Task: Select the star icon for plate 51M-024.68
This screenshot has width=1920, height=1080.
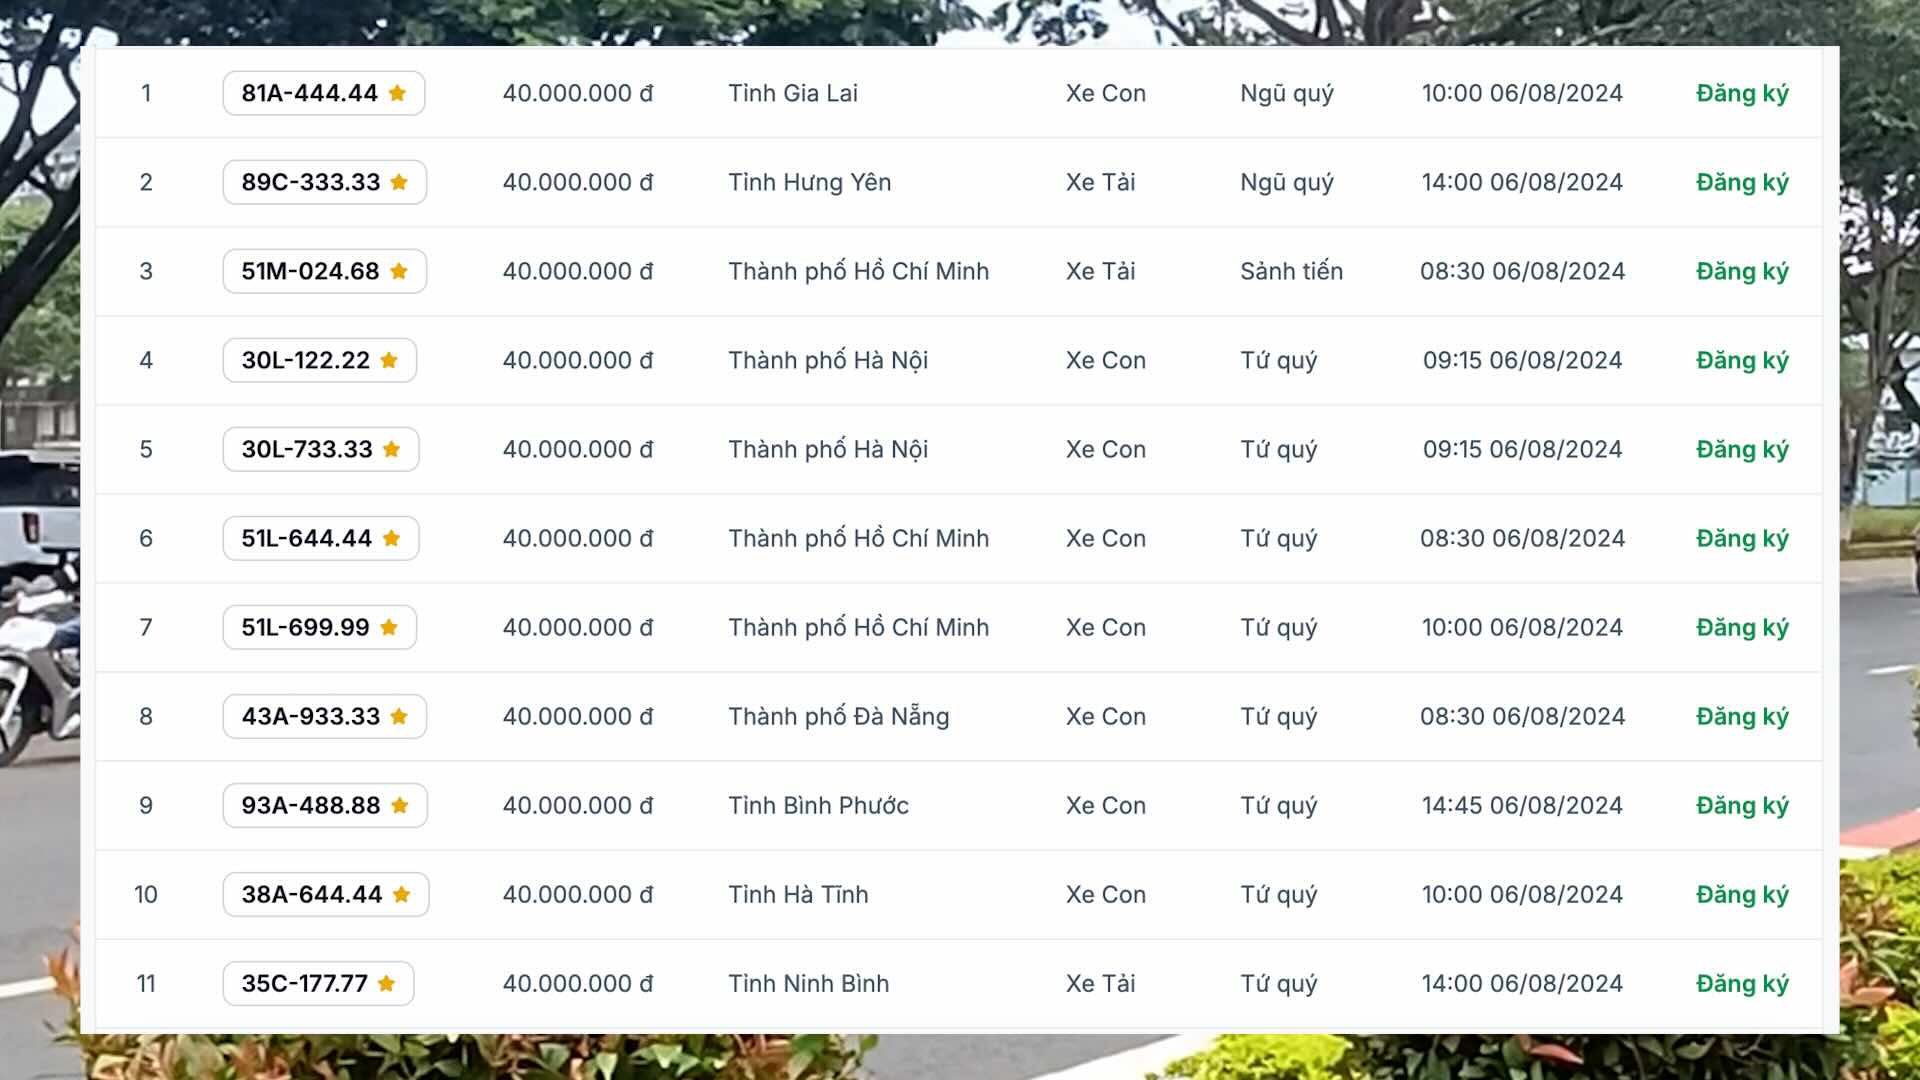Action: (398, 270)
